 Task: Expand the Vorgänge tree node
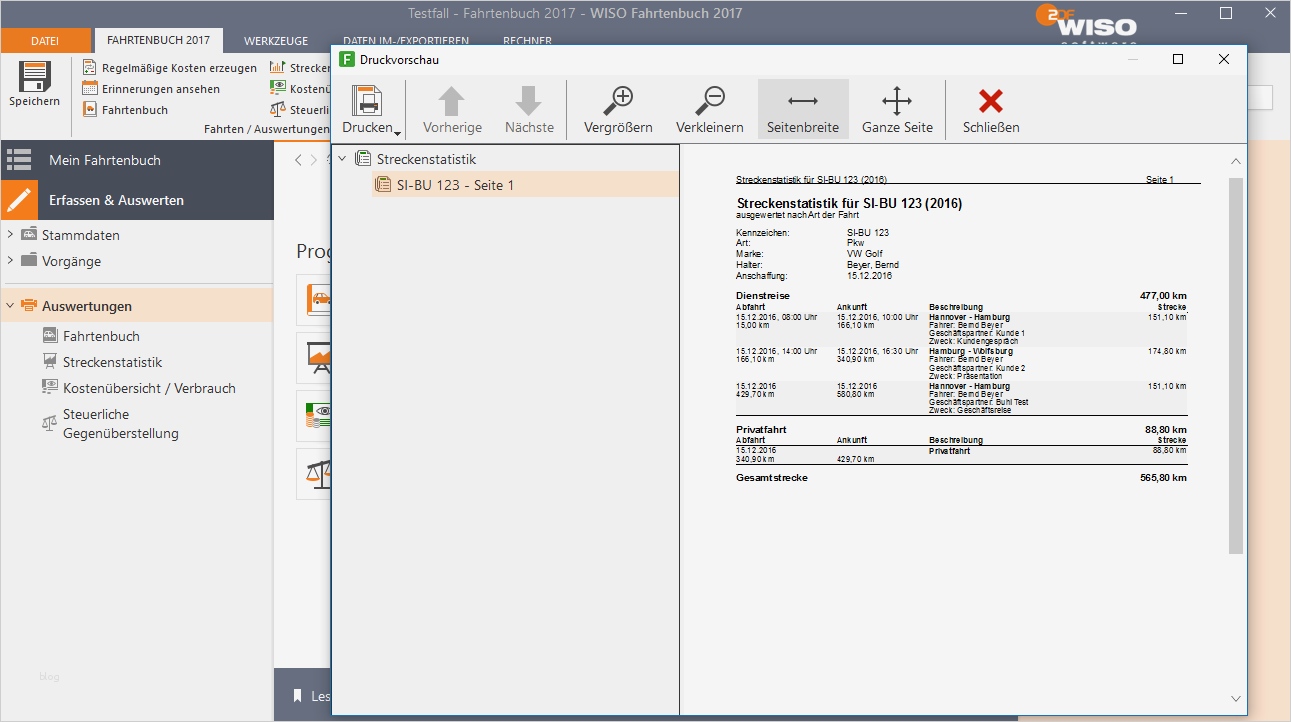pos(10,261)
